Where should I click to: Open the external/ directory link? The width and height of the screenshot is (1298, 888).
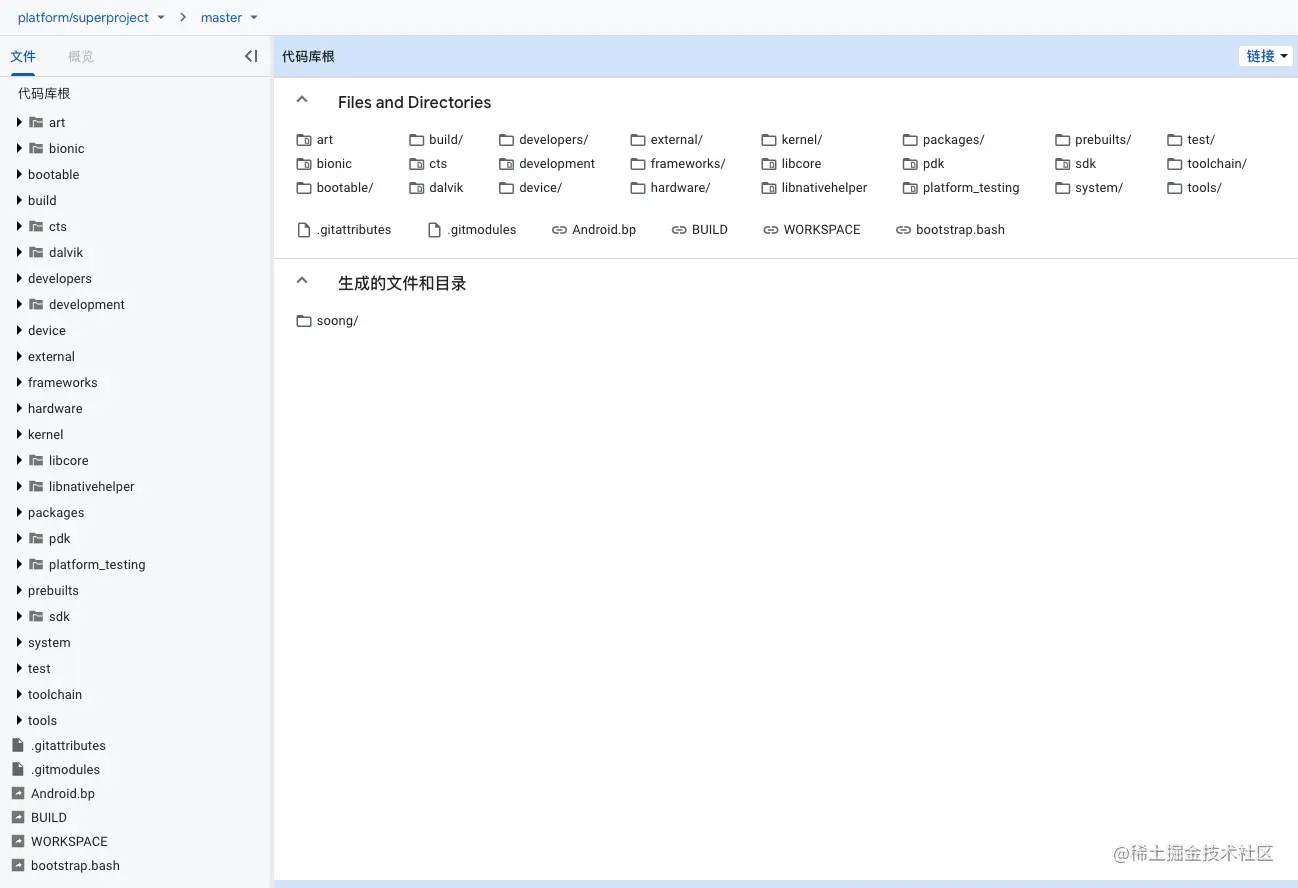677,140
